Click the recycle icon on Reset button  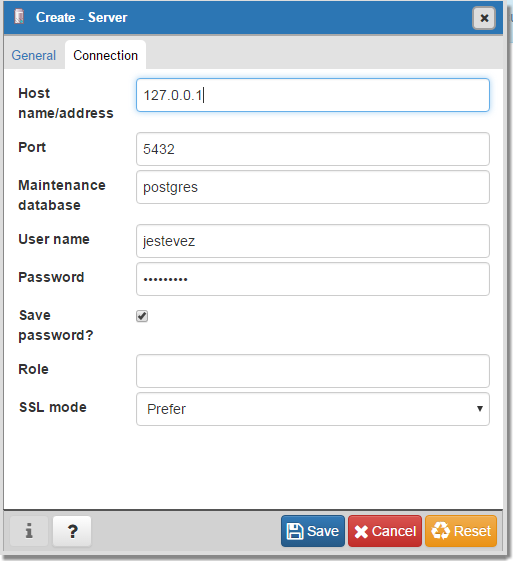[x=441, y=531]
